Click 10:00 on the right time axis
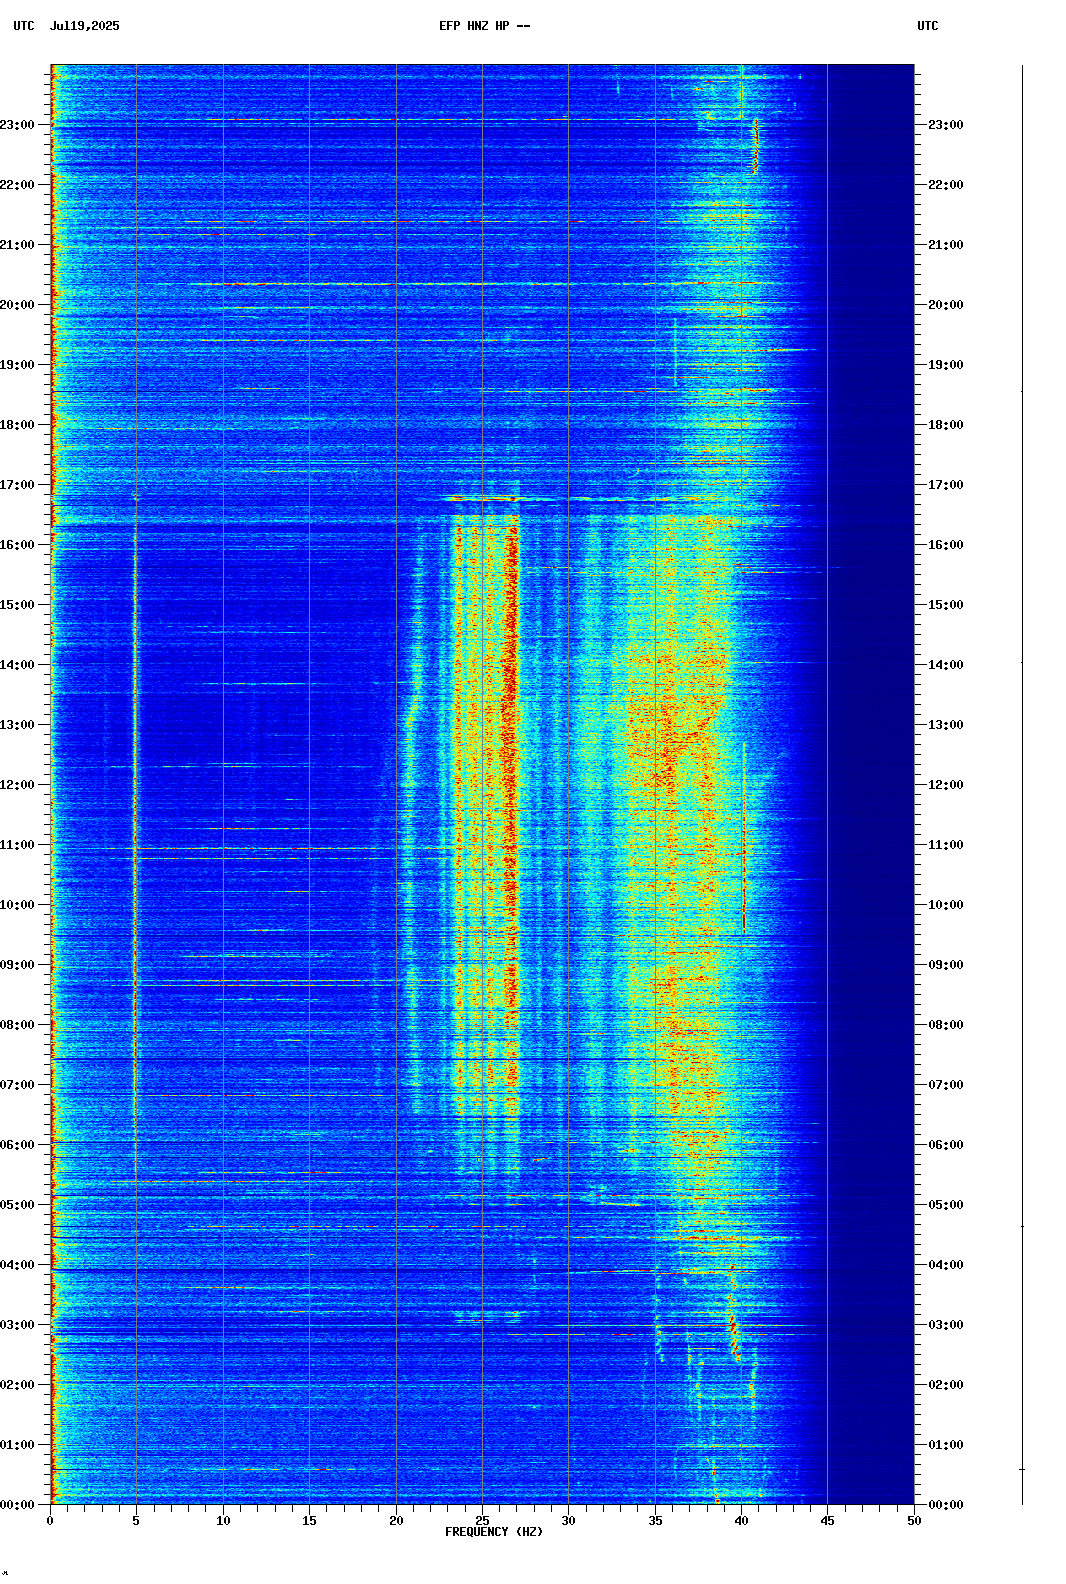This screenshot has height=1584, width=1066. click(x=946, y=905)
